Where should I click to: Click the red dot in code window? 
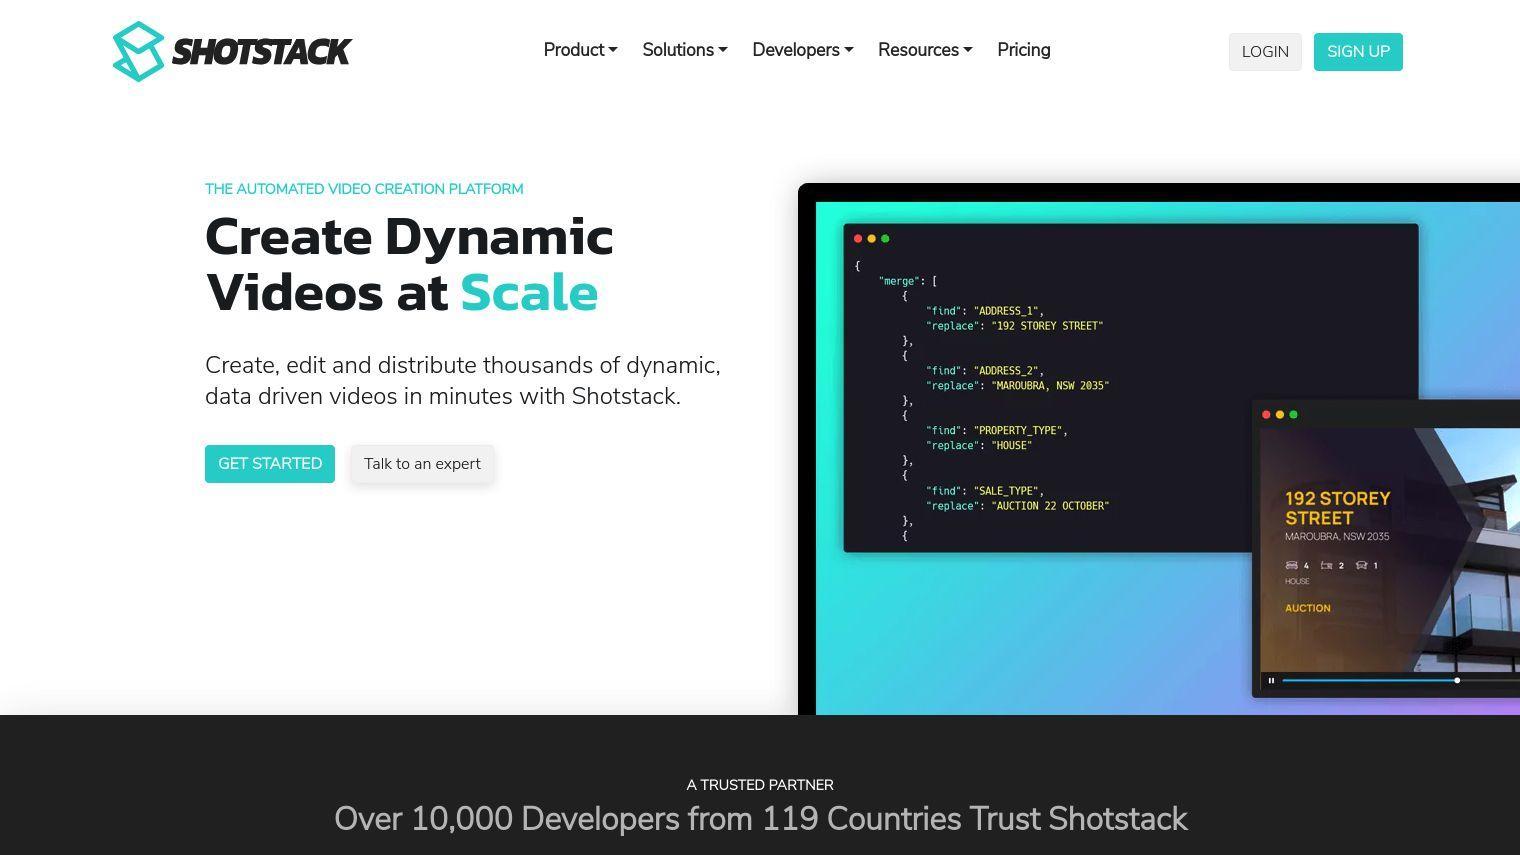pyautogui.click(x=858, y=239)
